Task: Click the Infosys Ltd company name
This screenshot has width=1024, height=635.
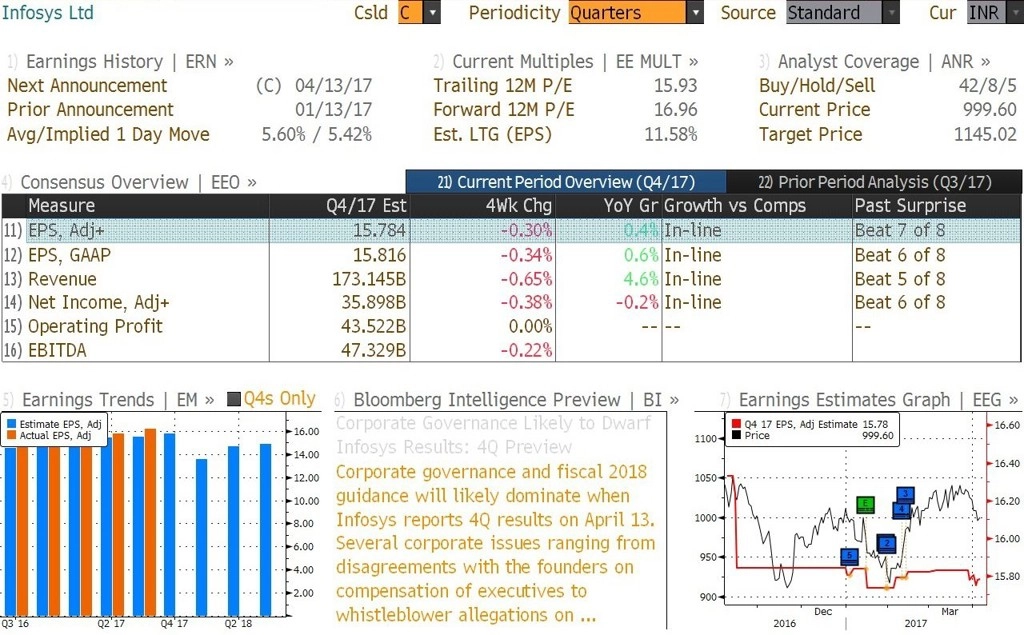Action: (48, 12)
